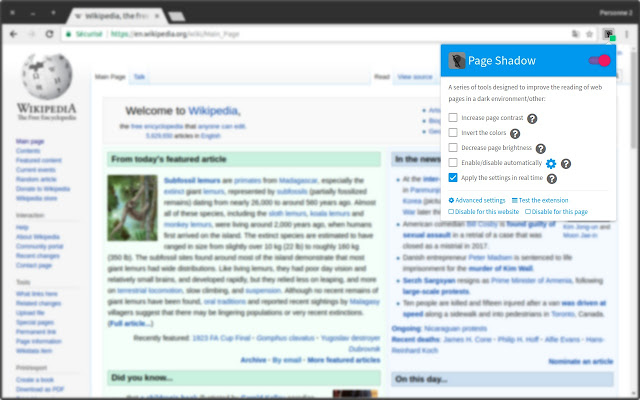640x400 pixels.
Task: Open More featured articles link
Action: coord(344,360)
